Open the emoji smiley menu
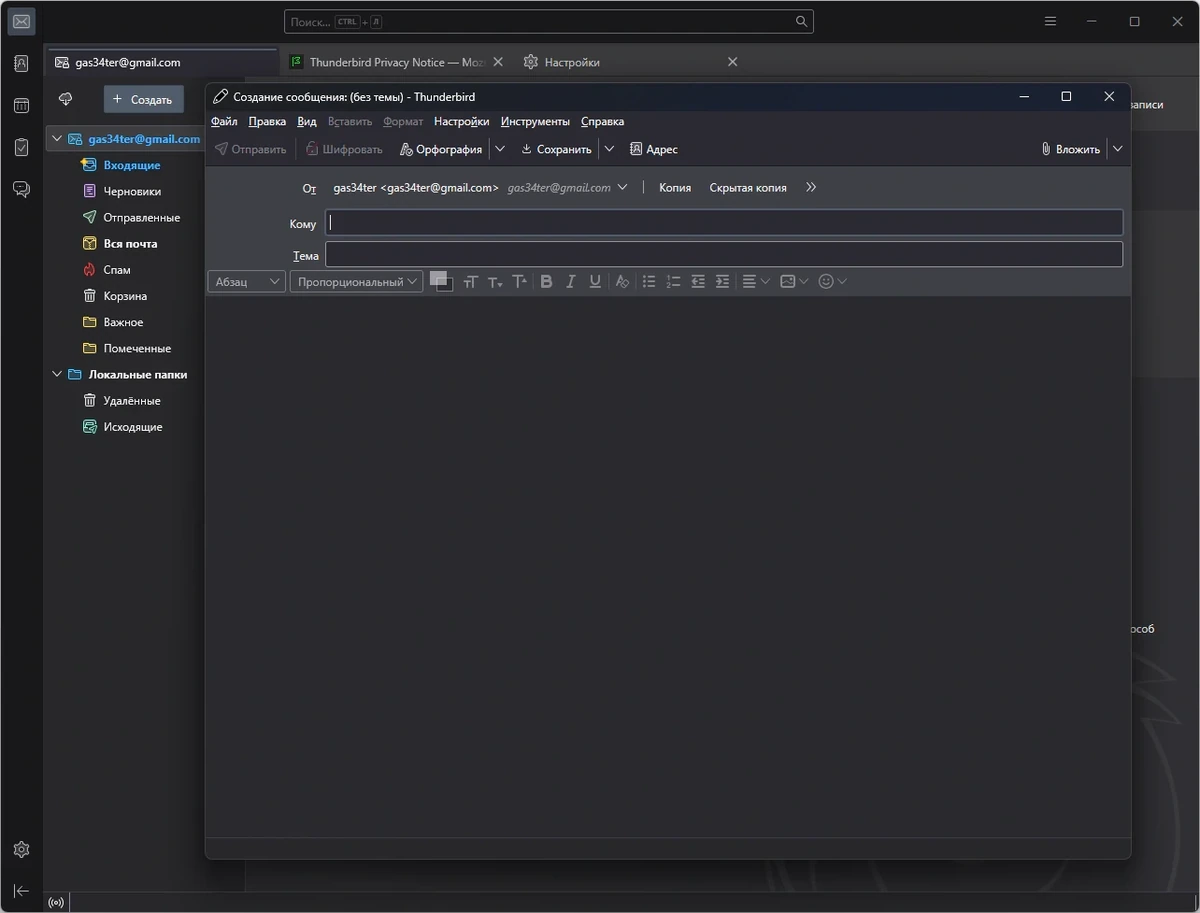 [x=832, y=282]
